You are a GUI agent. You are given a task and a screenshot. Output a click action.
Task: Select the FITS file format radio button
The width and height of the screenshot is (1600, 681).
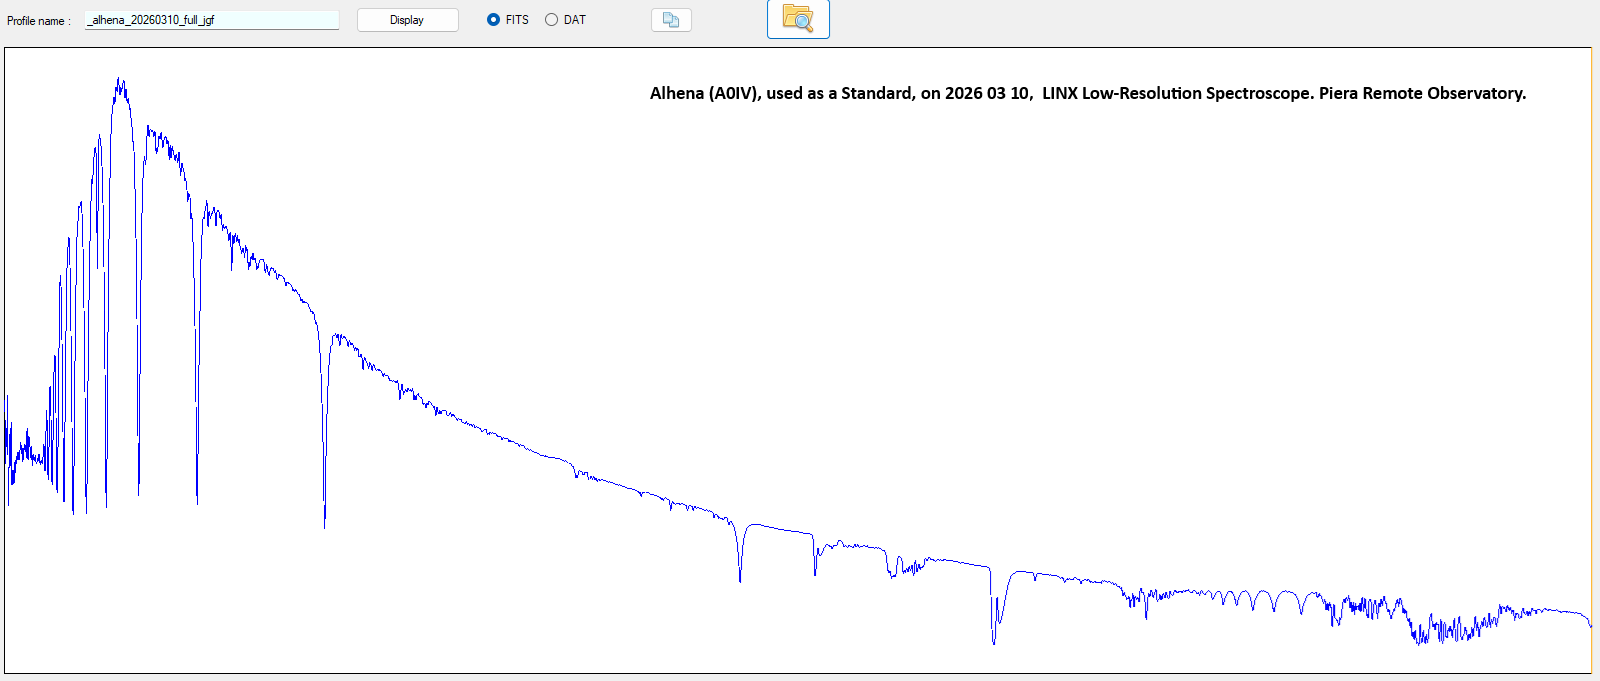pyautogui.click(x=493, y=20)
